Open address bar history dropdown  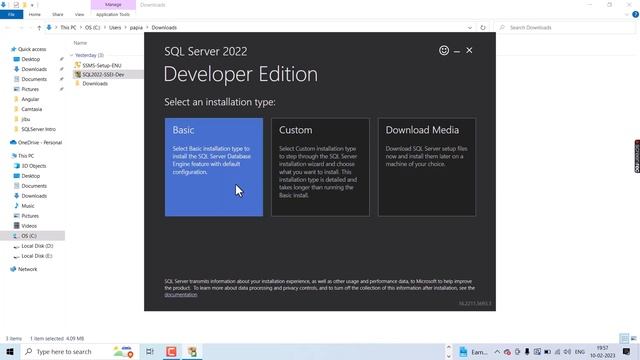pos(470,28)
